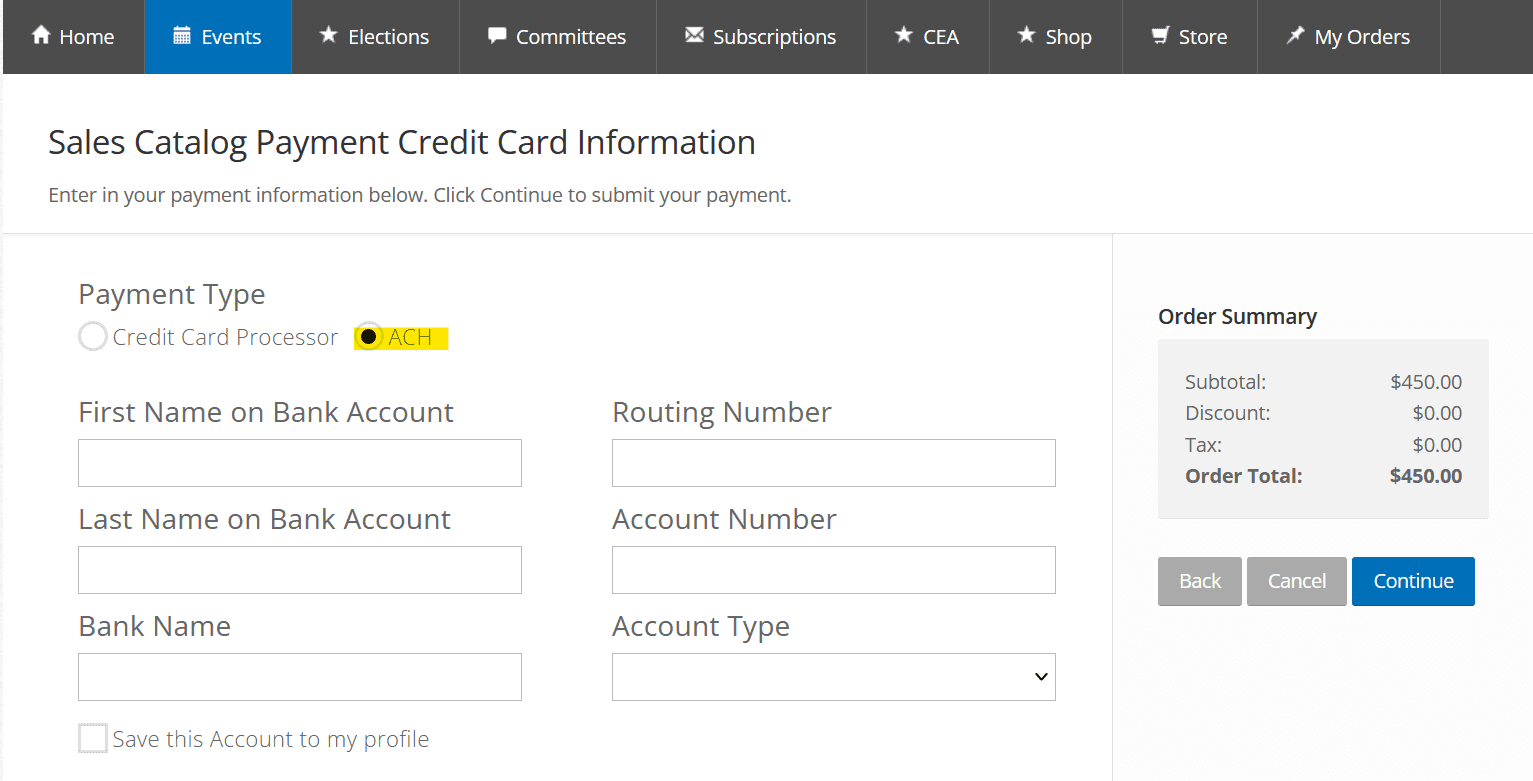1533x781 pixels.
Task: Click the Store shopping cart icon
Action: tap(1160, 35)
